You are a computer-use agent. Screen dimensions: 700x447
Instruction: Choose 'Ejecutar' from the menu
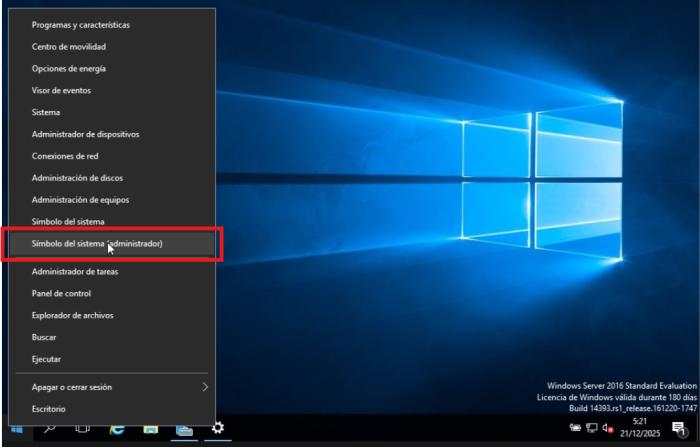pos(46,358)
